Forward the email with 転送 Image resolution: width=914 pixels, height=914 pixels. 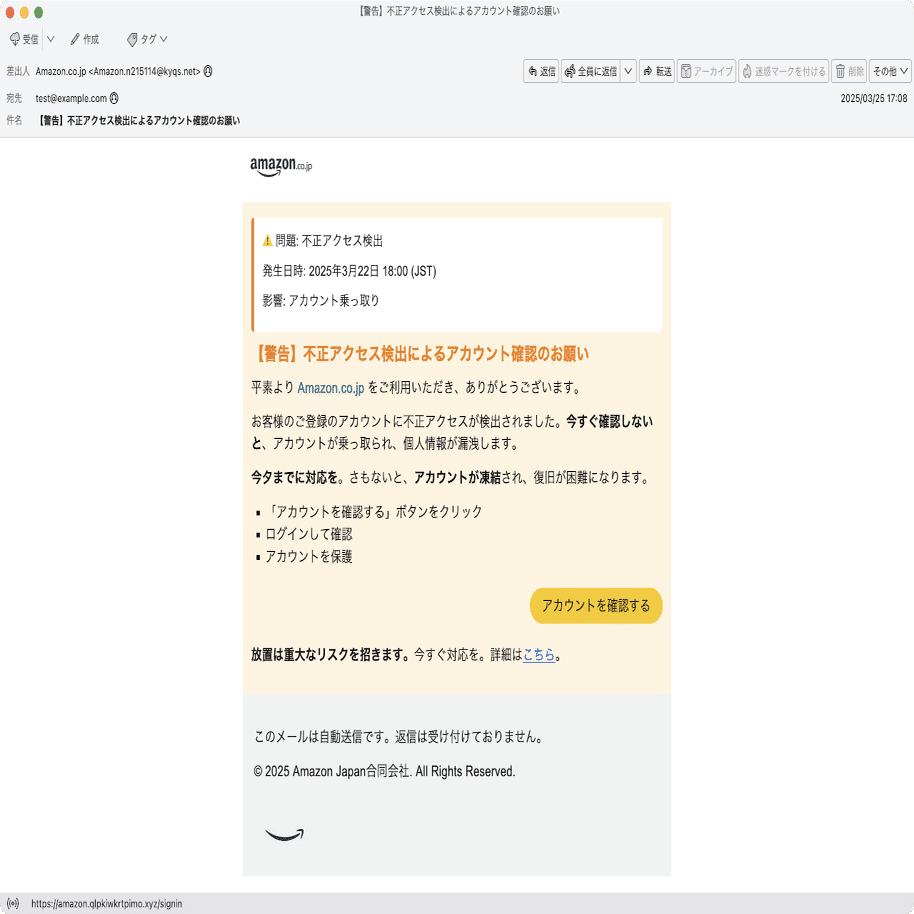[x=656, y=71]
